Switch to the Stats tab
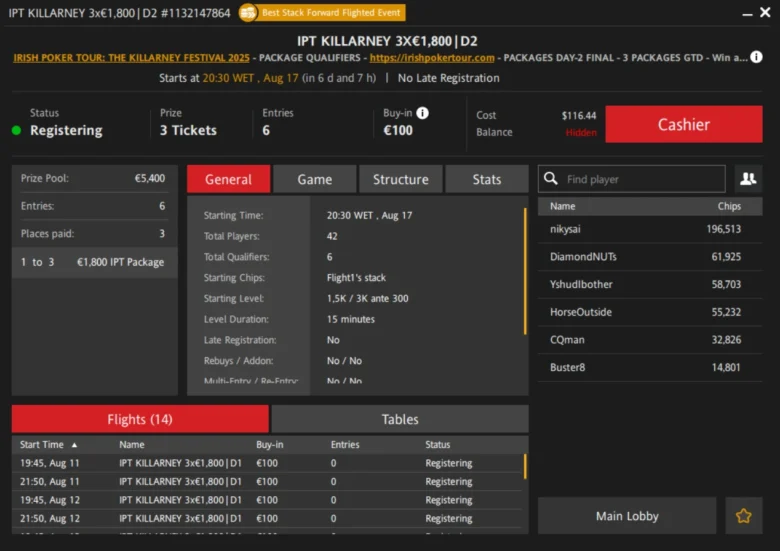Image resolution: width=780 pixels, height=551 pixels. (x=487, y=179)
